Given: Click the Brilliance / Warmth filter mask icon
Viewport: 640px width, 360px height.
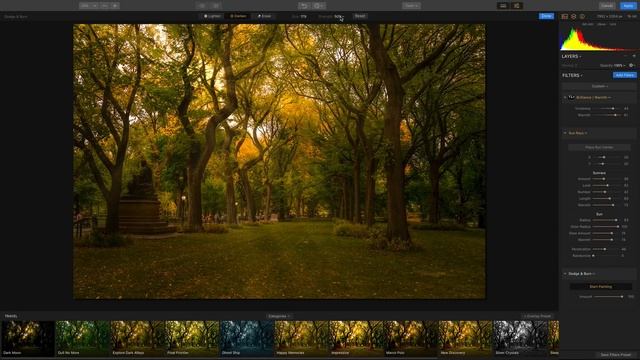Looking at the screenshot, I should 571,98.
